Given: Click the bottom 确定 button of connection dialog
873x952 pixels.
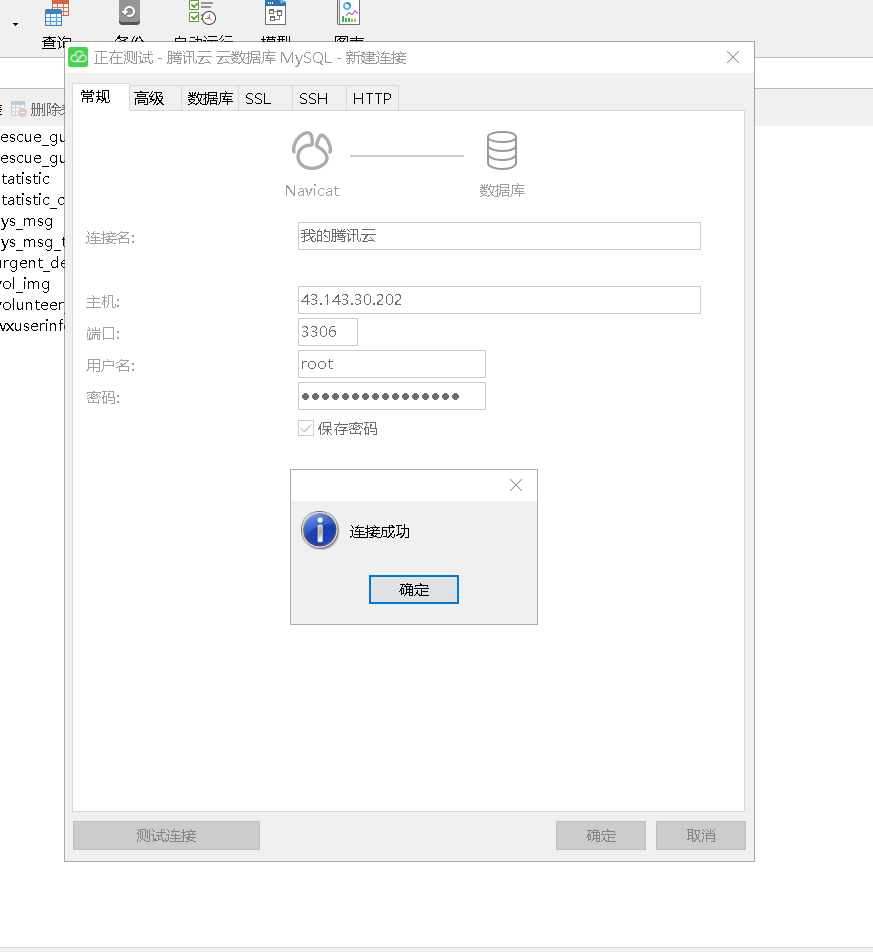Looking at the screenshot, I should 601,835.
